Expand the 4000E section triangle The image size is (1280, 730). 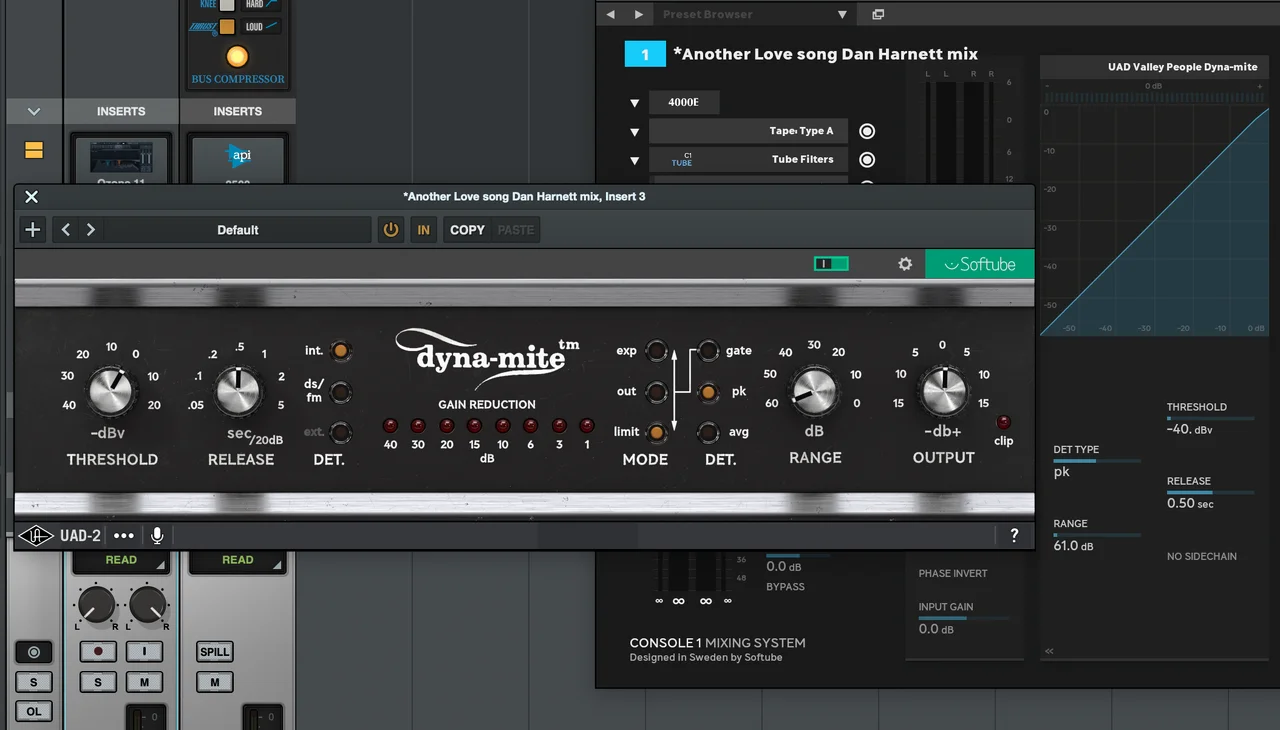point(634,103)
